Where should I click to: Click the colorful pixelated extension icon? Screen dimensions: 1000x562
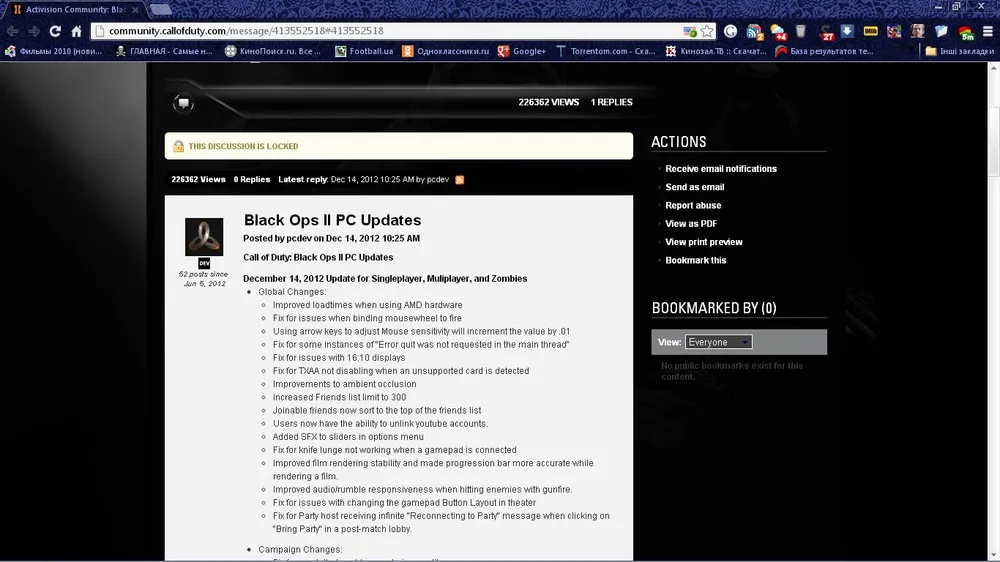pos(894,31)
